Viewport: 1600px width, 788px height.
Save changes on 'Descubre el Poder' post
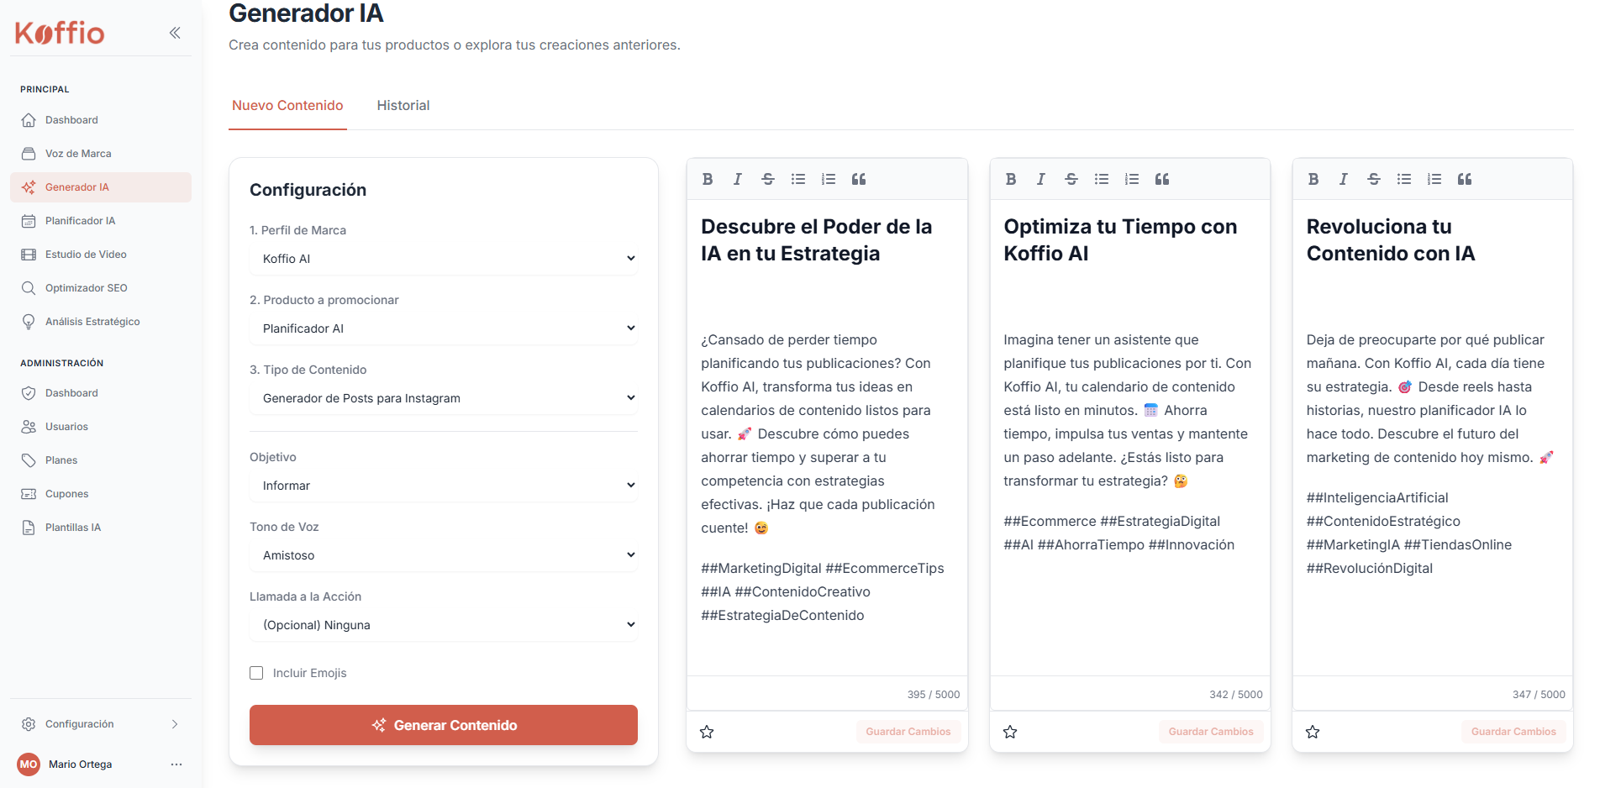pos(908,732)
